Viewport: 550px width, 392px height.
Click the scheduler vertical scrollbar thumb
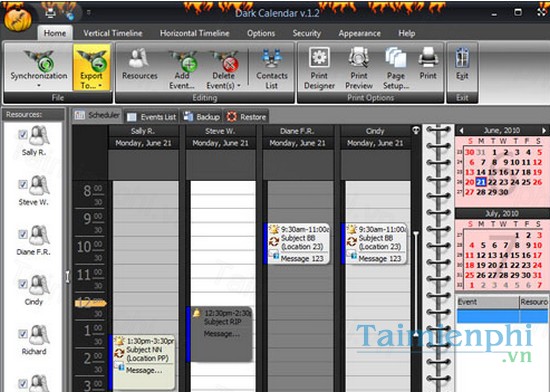point(416,283)
